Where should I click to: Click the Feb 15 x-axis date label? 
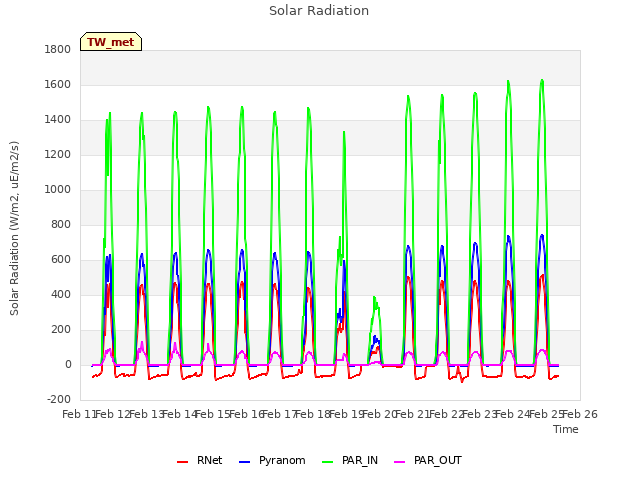pyautogui.click(x=213, y=414)
